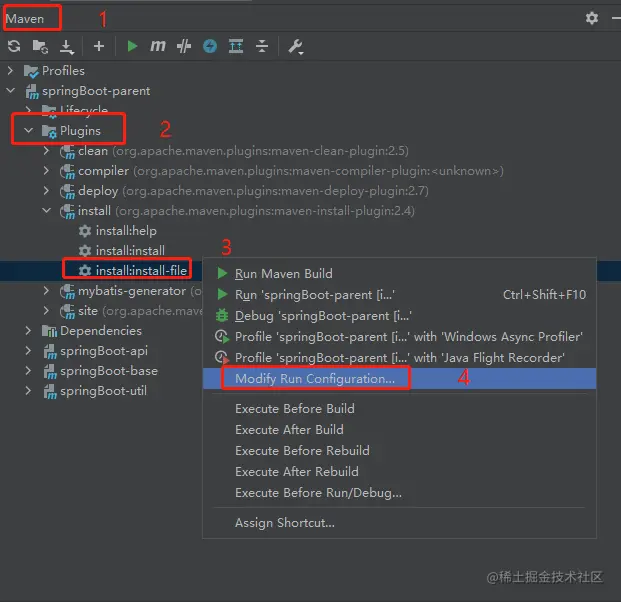Select the install:install-file goal
This screenshot has height=602, width=621.
point(141,271)
